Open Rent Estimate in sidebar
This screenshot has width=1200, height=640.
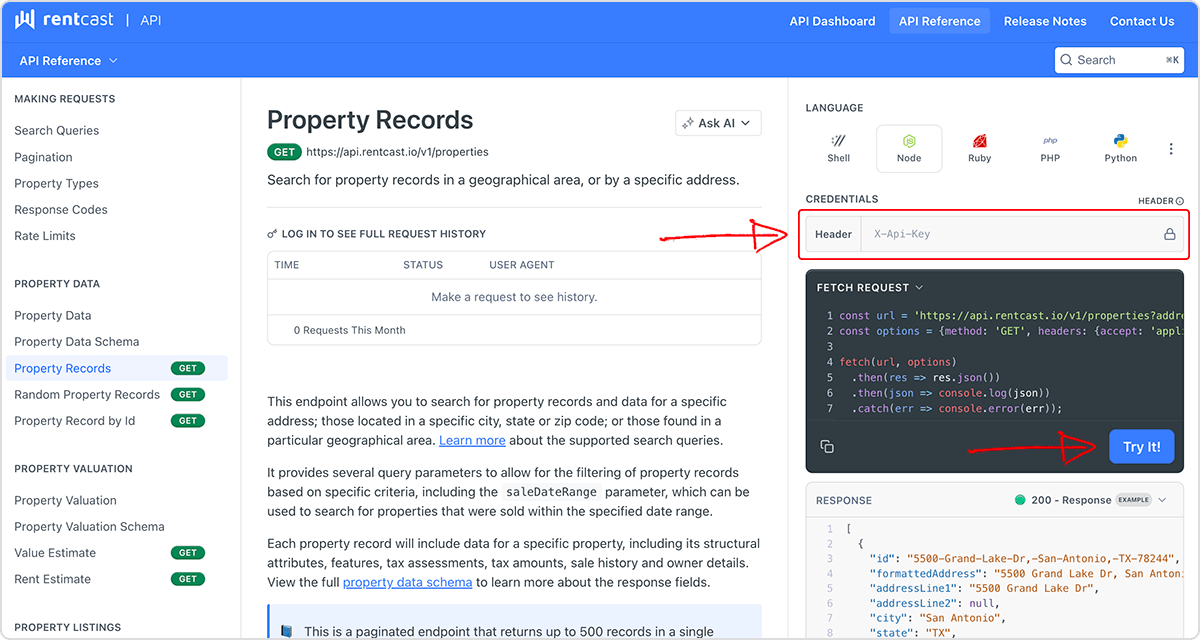52,579
